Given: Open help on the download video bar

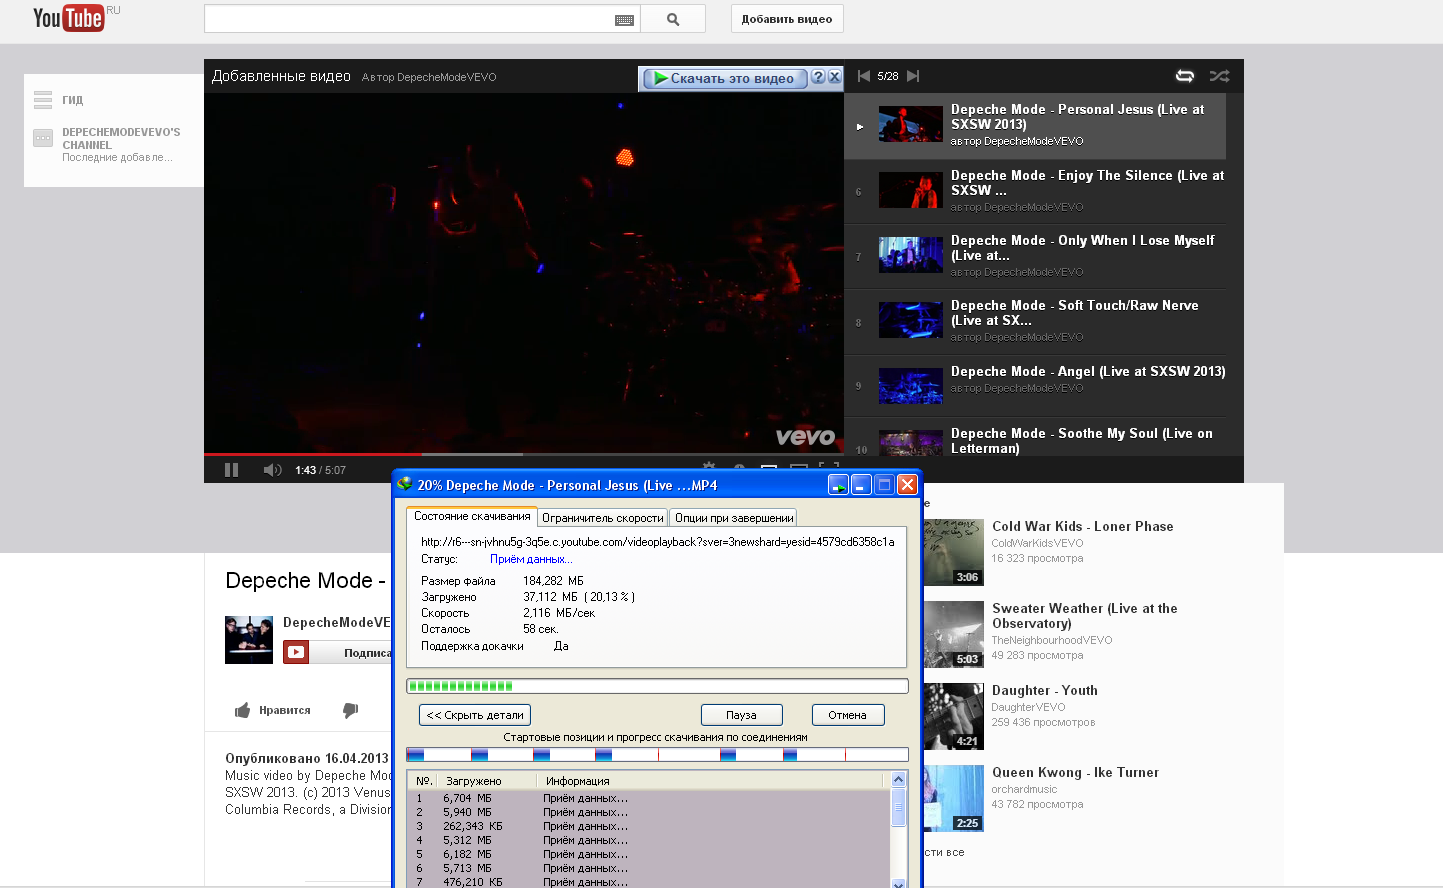Looking at the screenshot, I should pyautogui.click(x=818, y=77).
